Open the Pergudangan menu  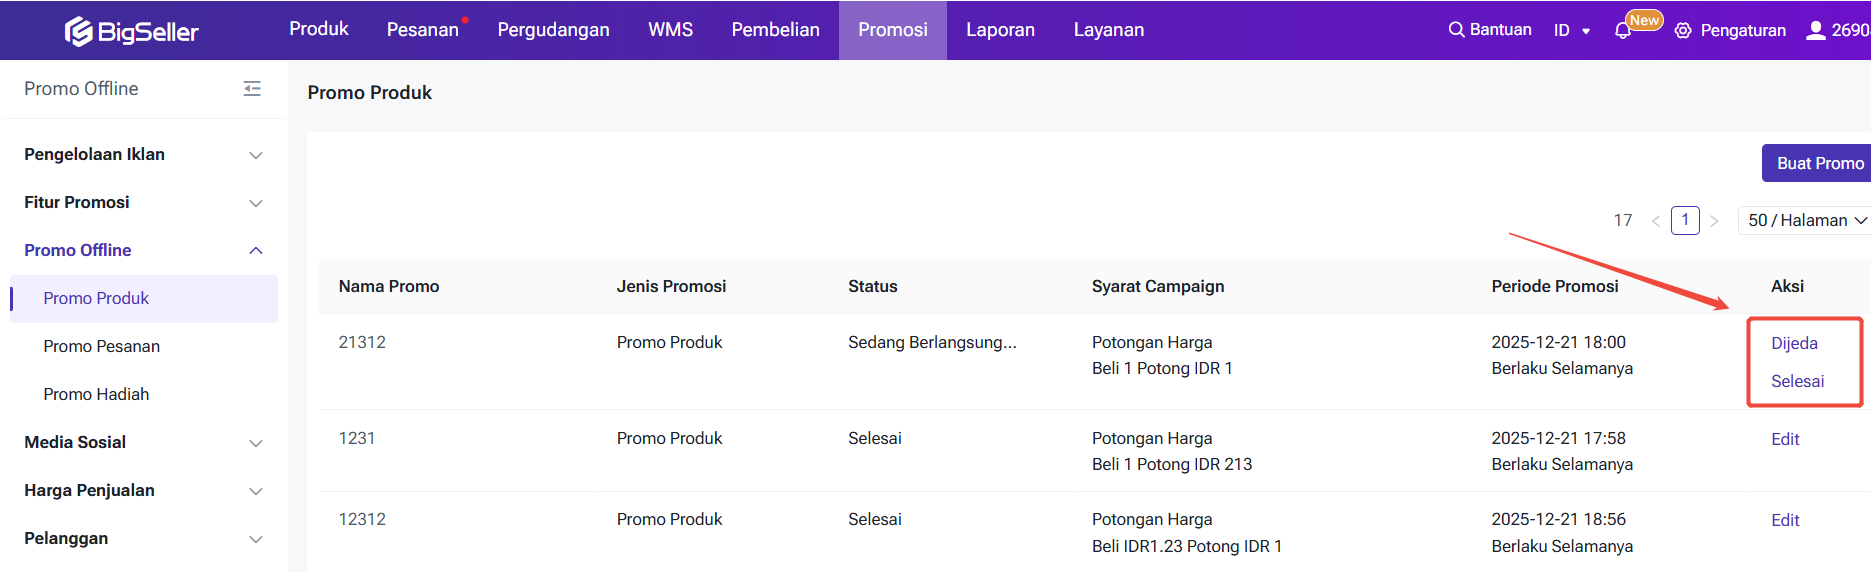(553, 30)
